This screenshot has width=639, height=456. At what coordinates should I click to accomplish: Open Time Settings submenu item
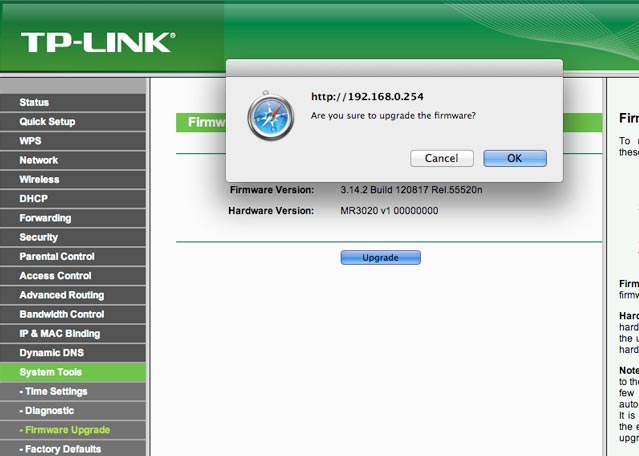click(x=54, y=391)
